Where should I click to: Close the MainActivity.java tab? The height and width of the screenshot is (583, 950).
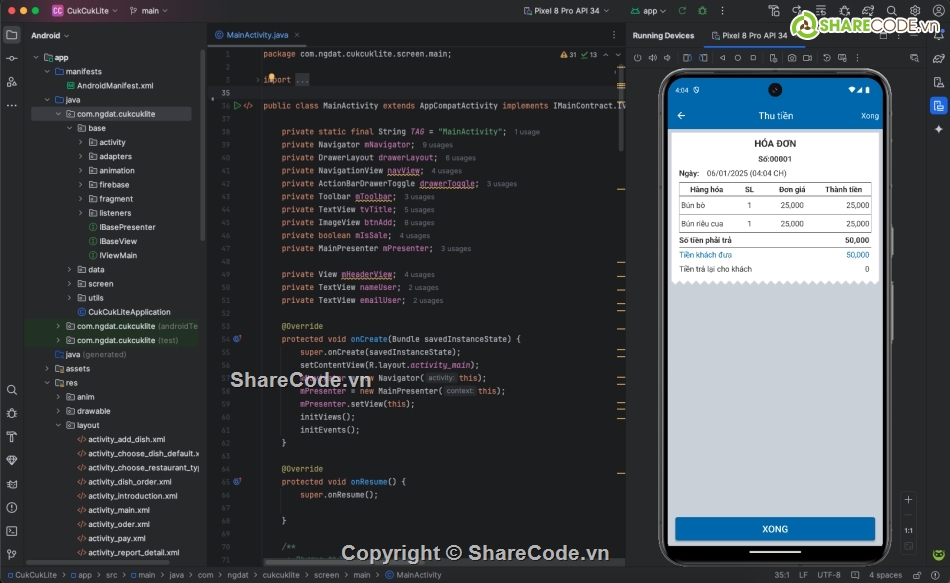pyautogui.click(x=297, y=35)
